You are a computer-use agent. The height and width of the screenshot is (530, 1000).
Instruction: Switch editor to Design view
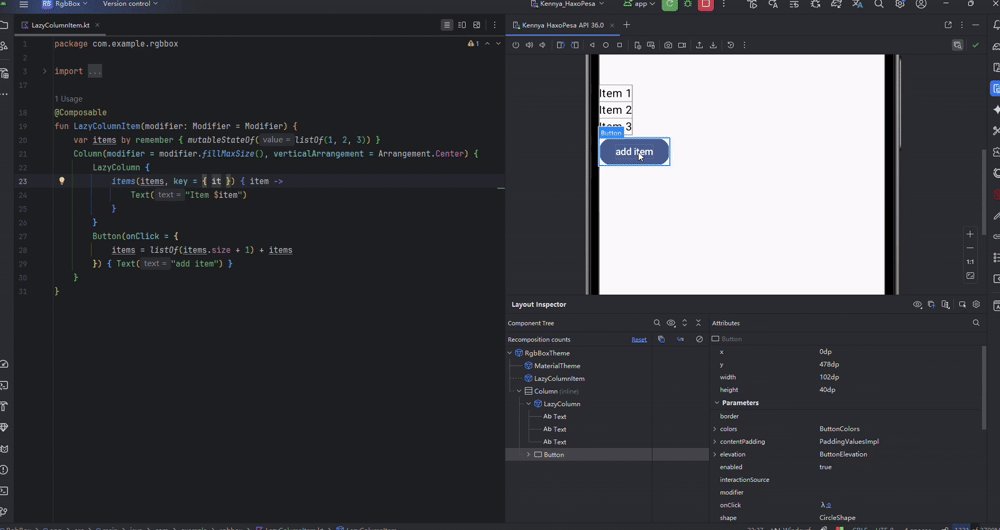[x=477, y=26]
